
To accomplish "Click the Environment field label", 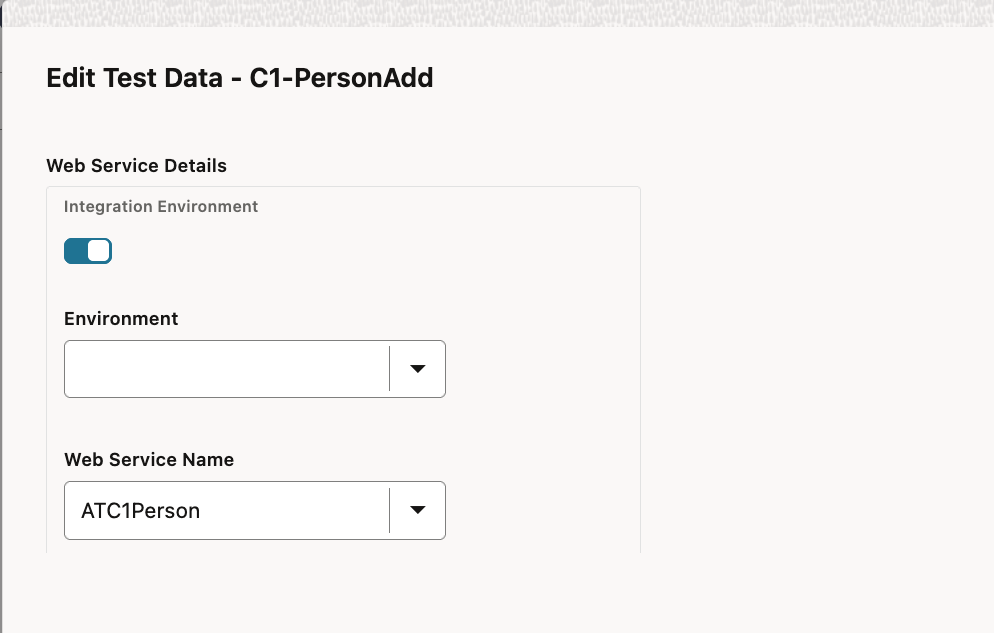I will 120,318.
